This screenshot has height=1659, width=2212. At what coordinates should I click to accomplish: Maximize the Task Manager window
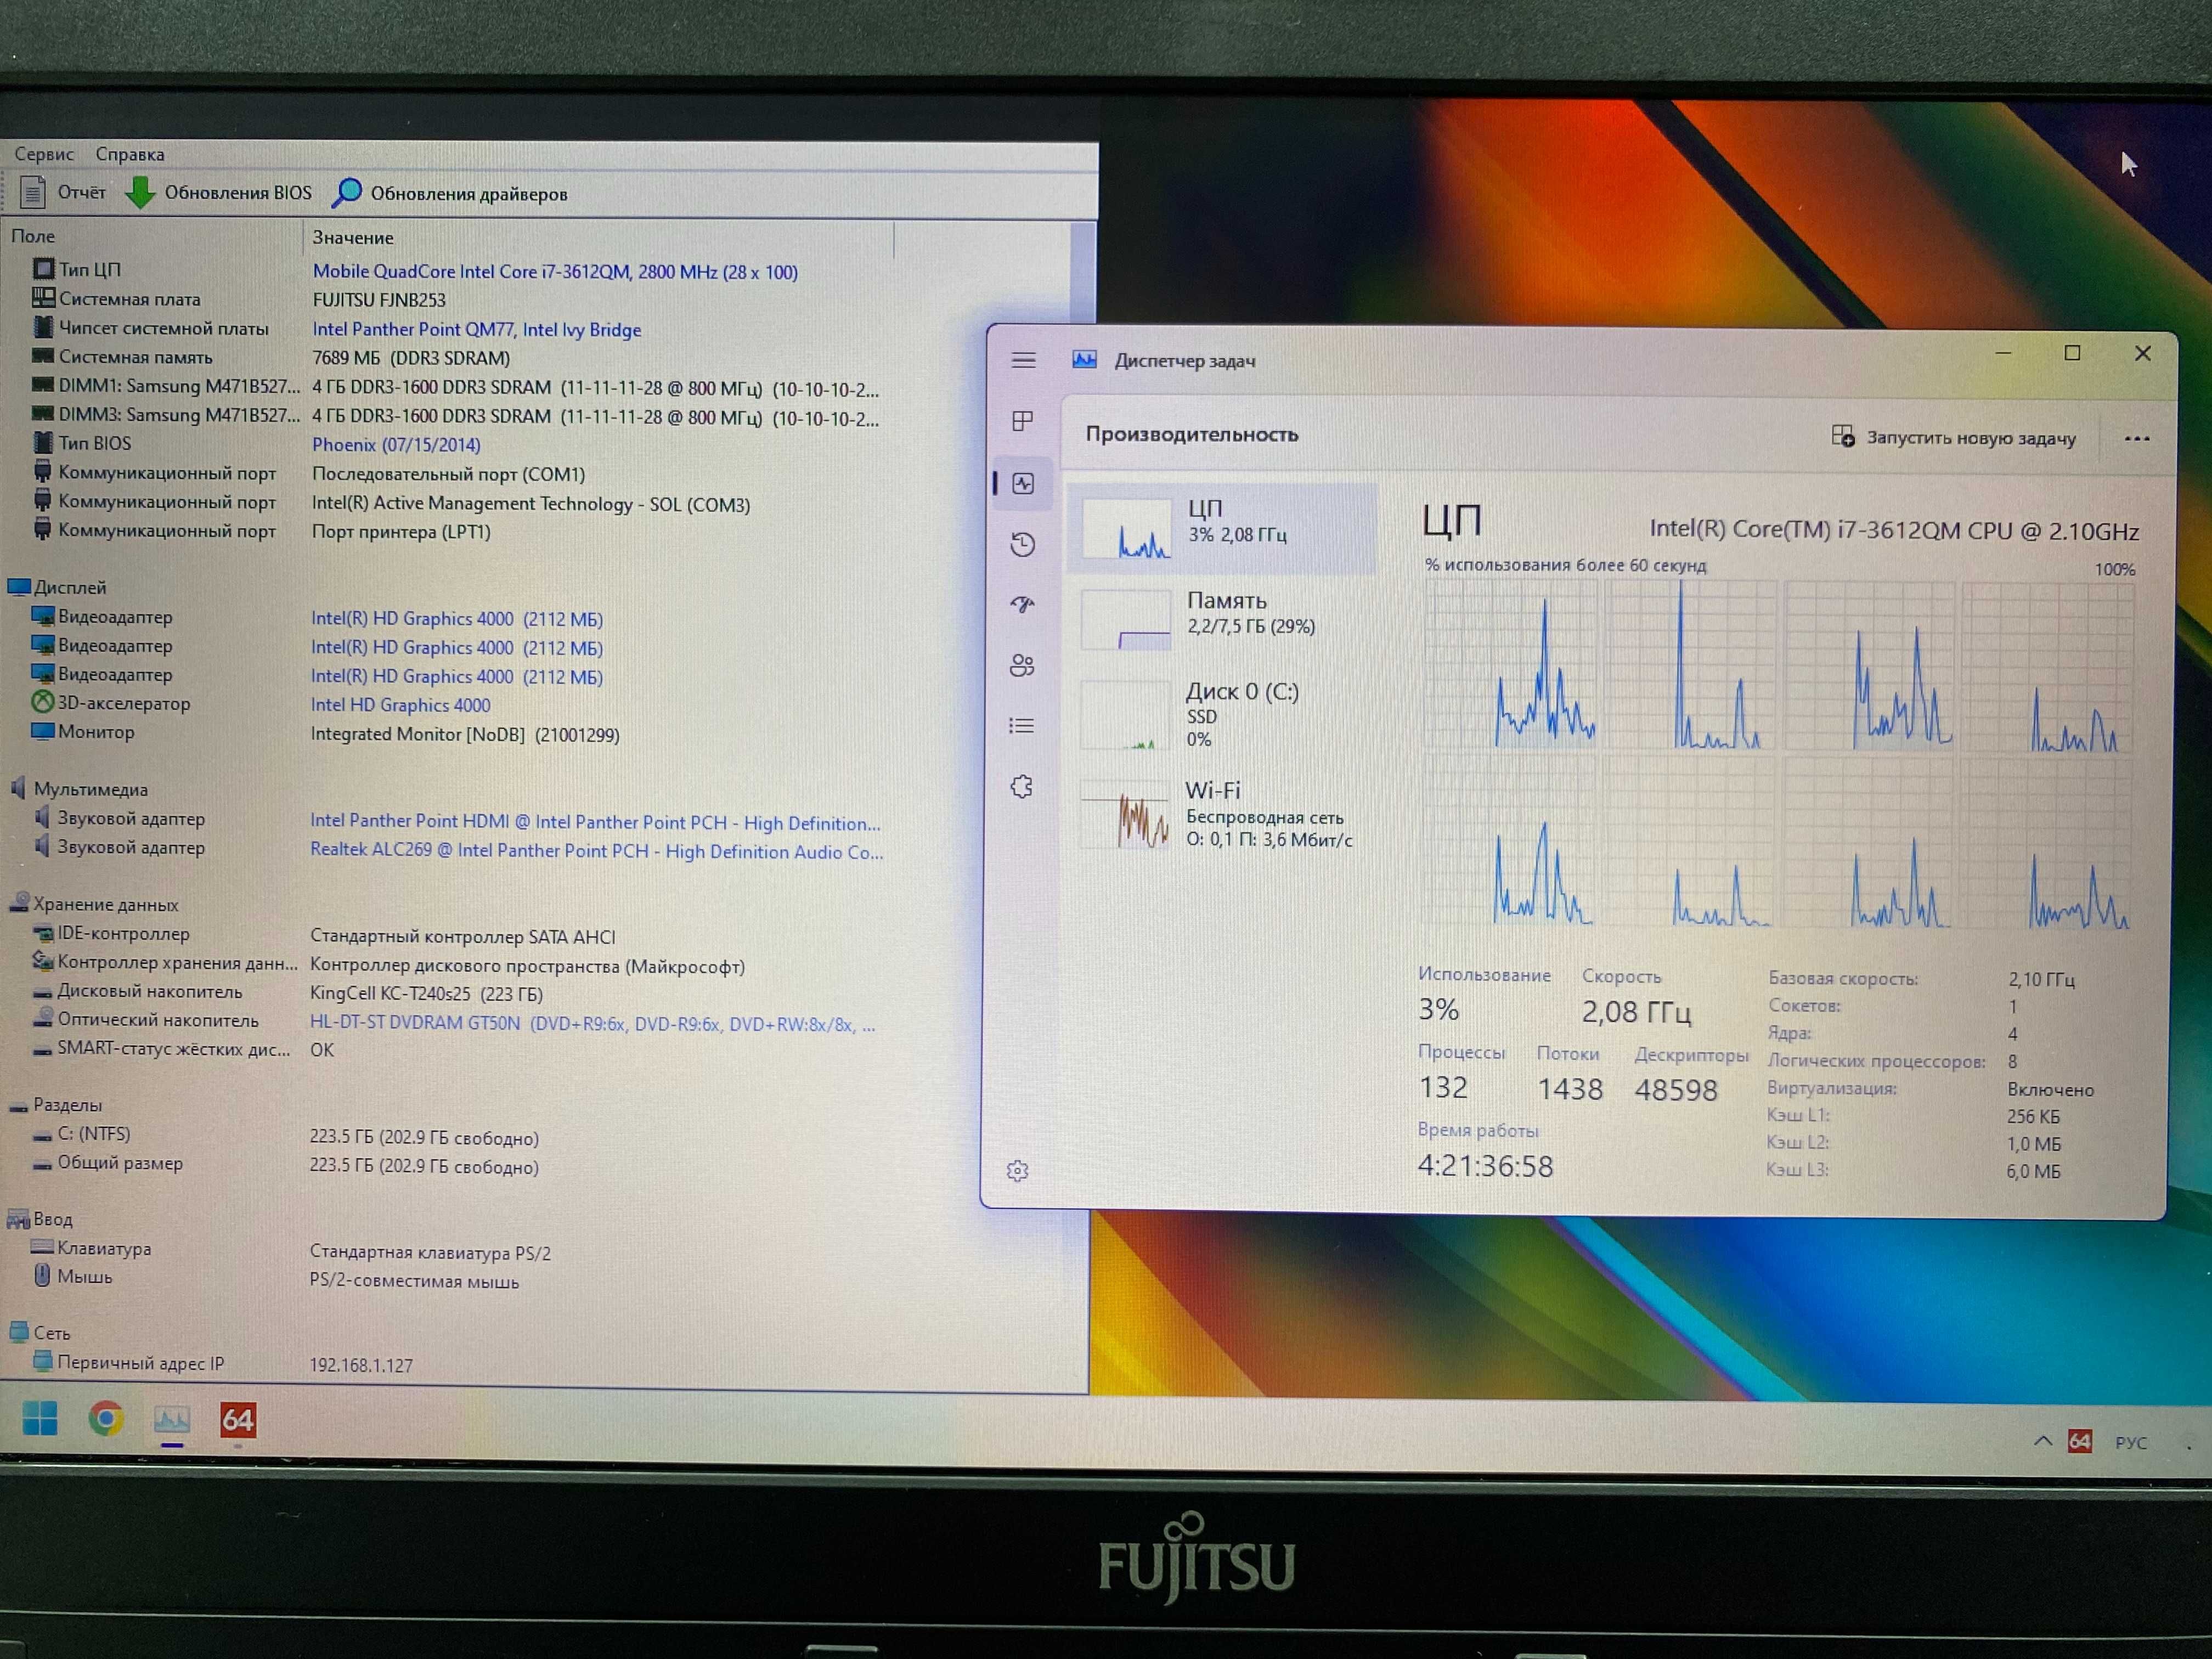tap(2073, 353)
